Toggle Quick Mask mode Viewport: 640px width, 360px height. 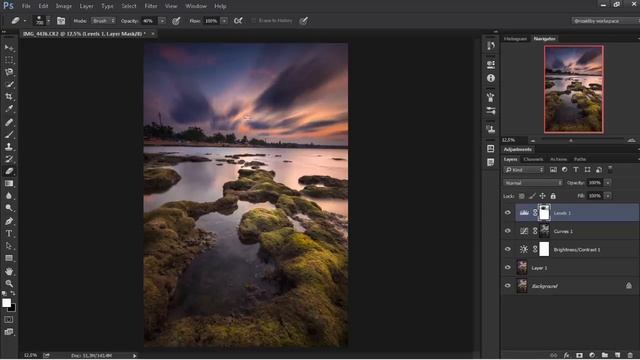click(x=9, y=320)
